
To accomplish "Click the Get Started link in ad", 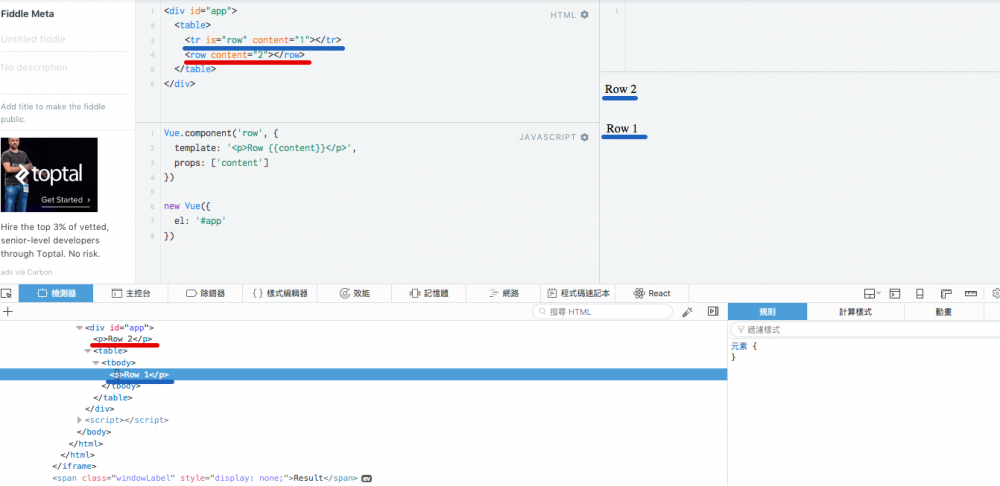I will click(x=66, y=200).
